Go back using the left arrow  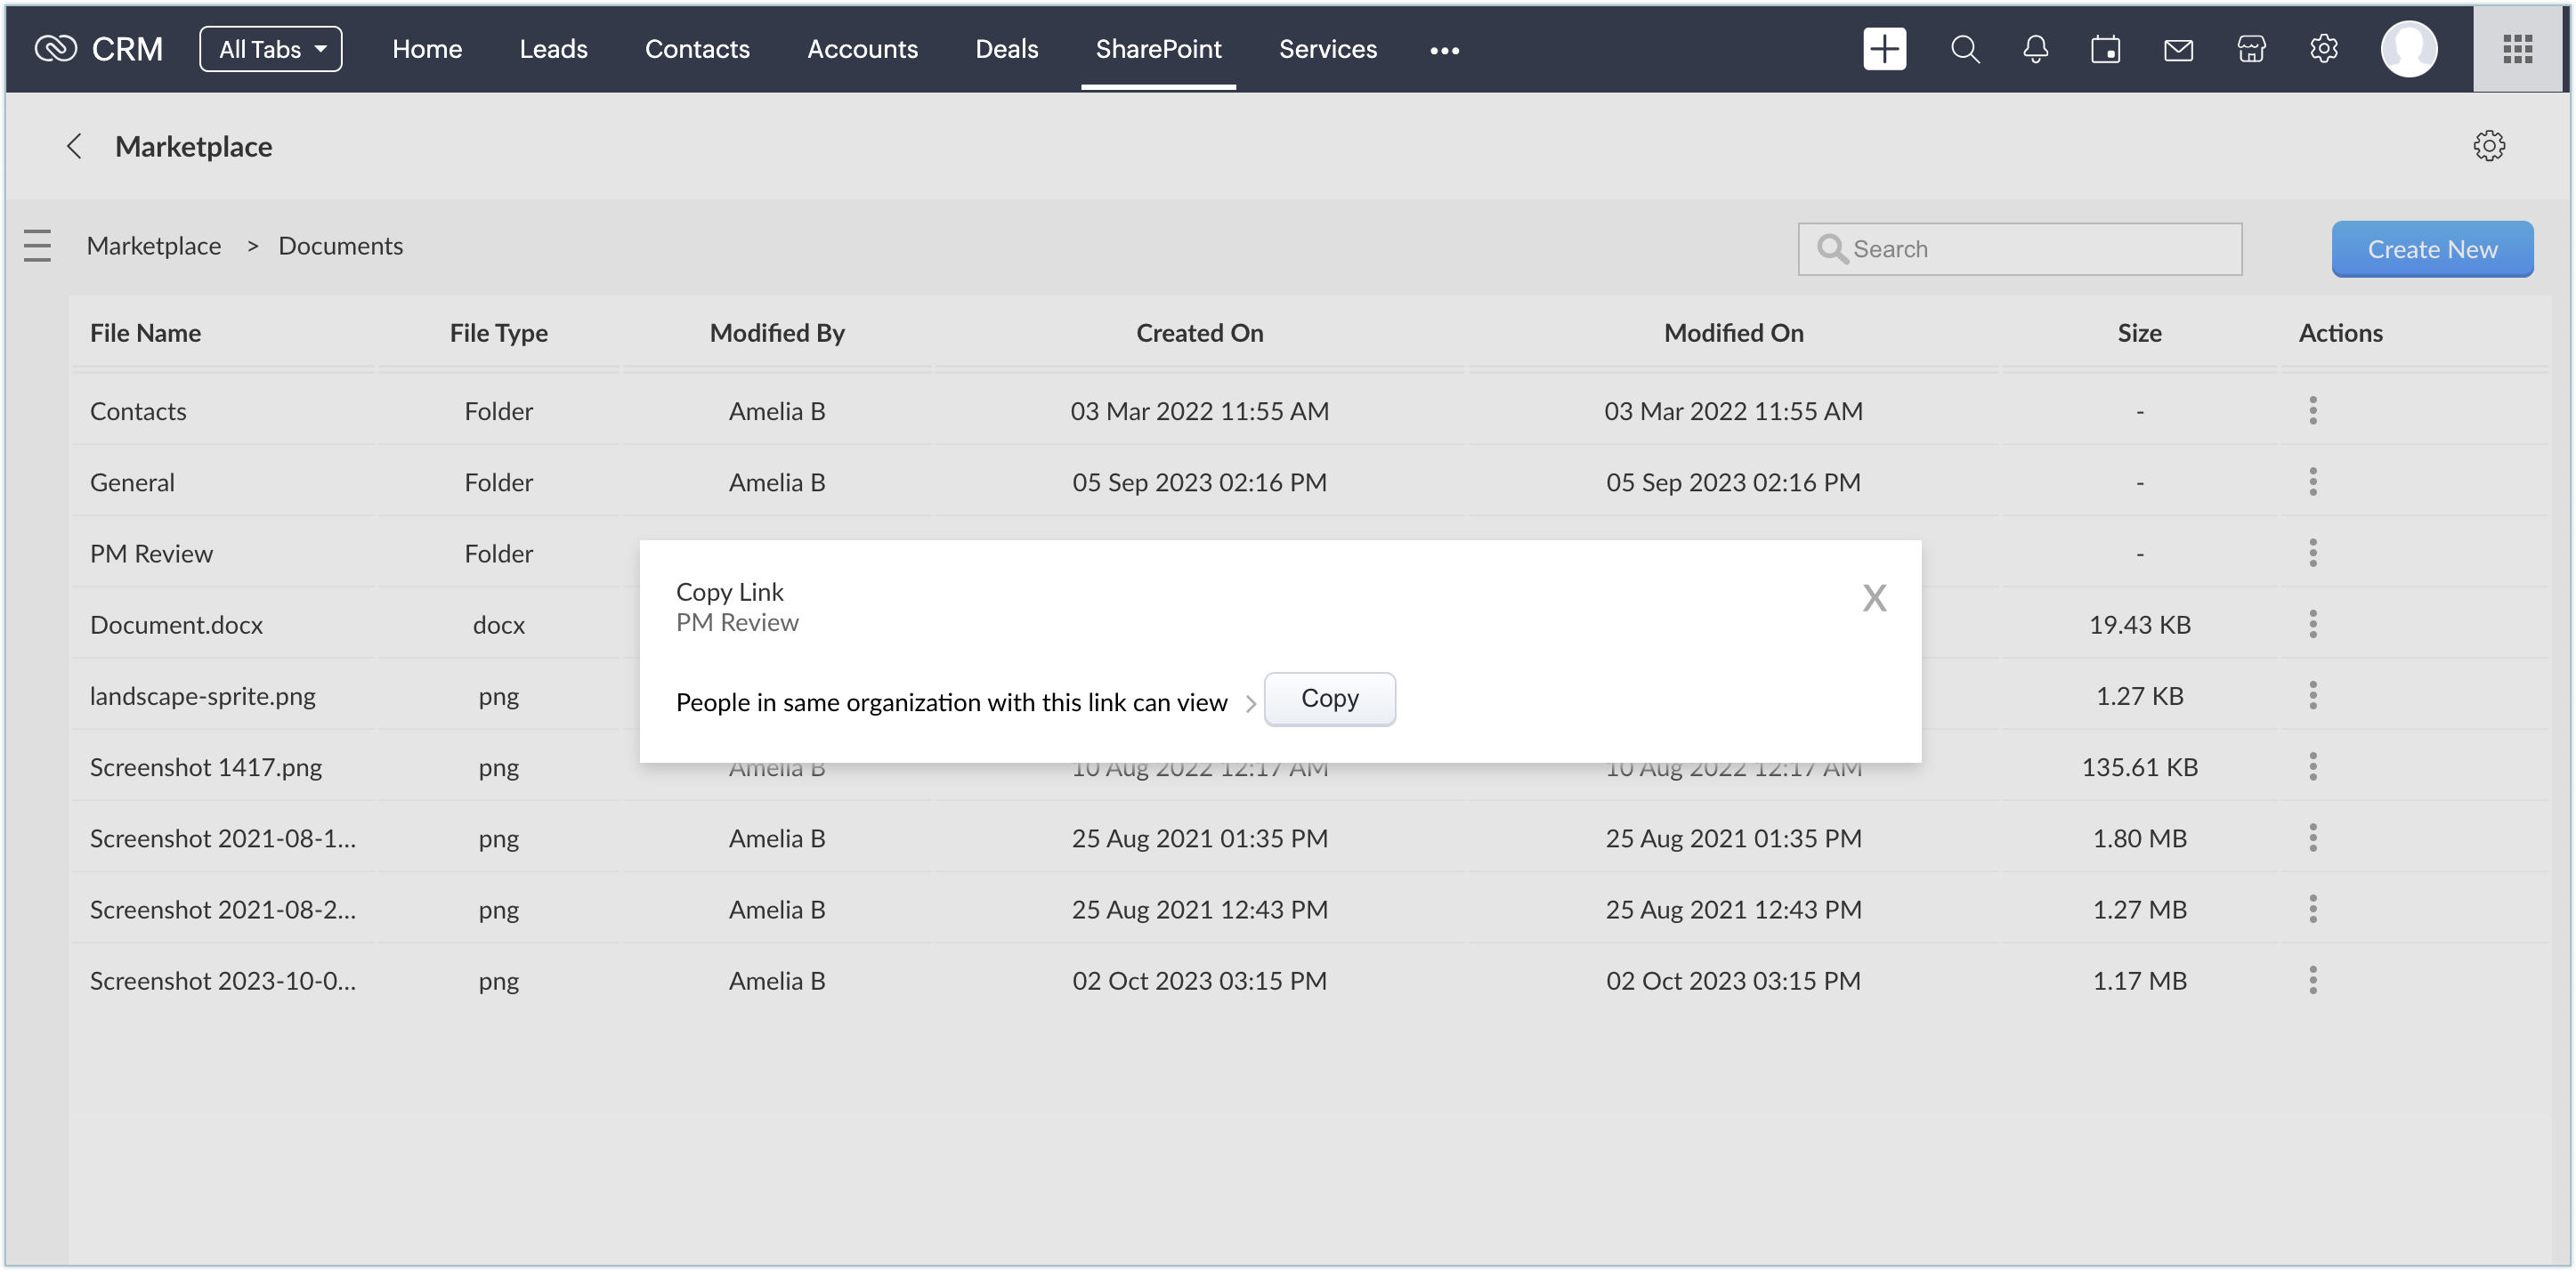point(74,146)
